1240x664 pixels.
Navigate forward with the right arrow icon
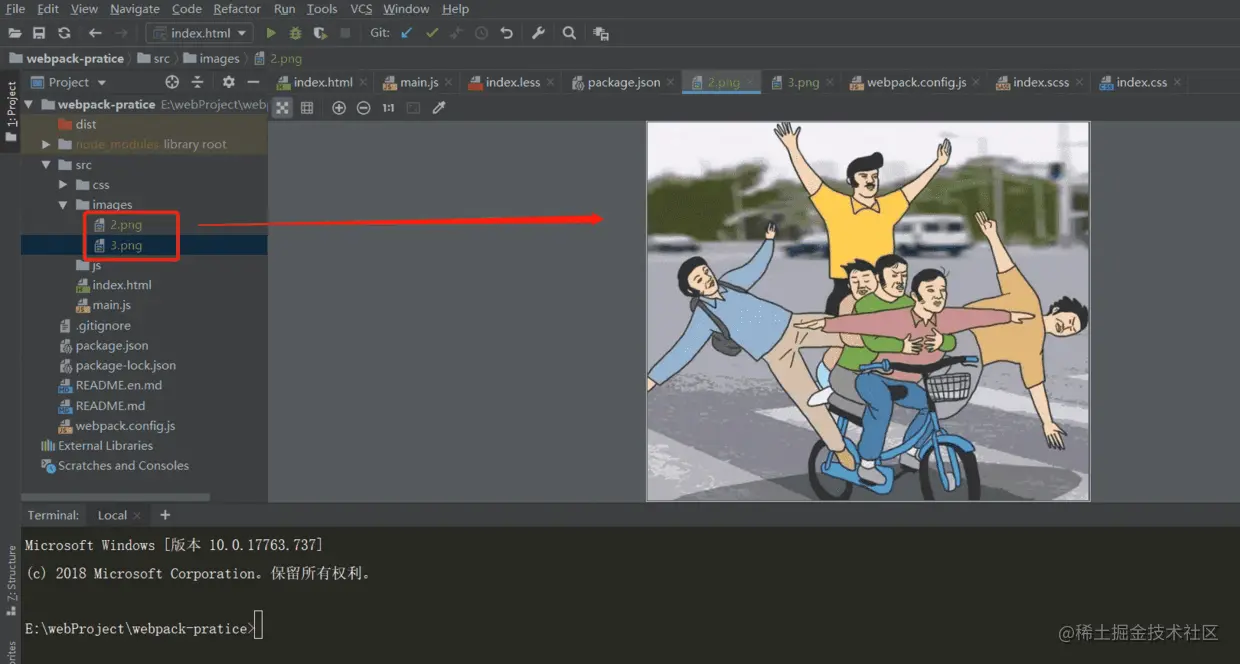pos(123,33)
